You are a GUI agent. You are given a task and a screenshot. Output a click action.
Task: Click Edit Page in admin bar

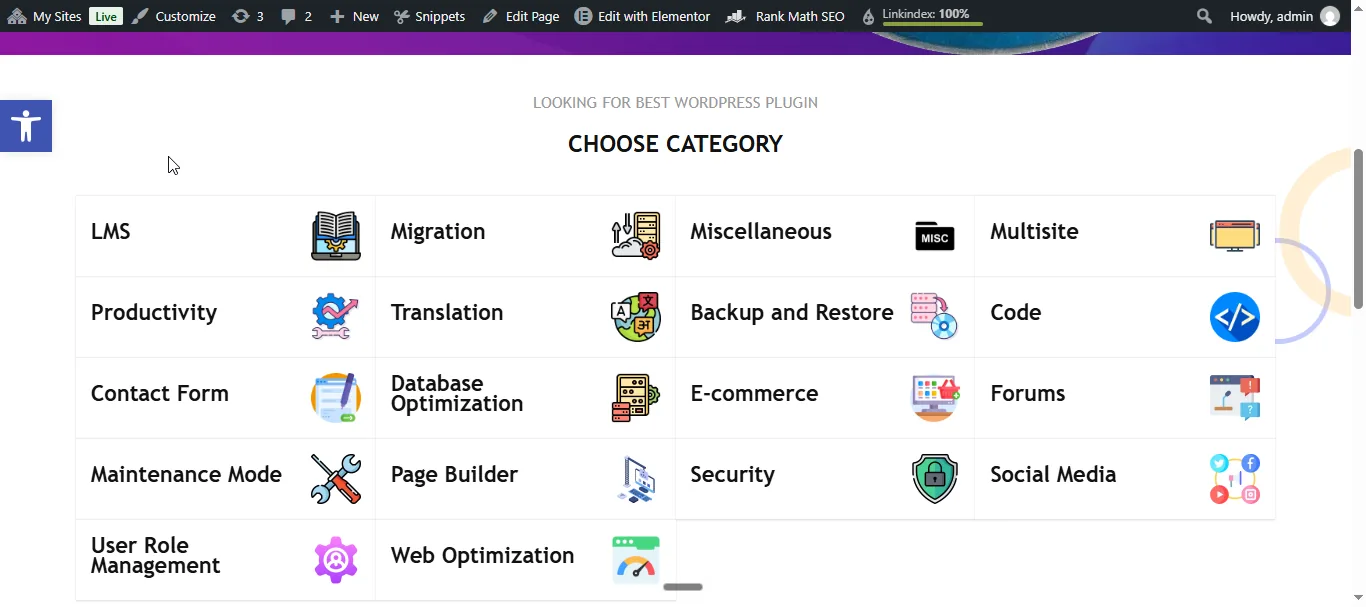pos(520,16)
